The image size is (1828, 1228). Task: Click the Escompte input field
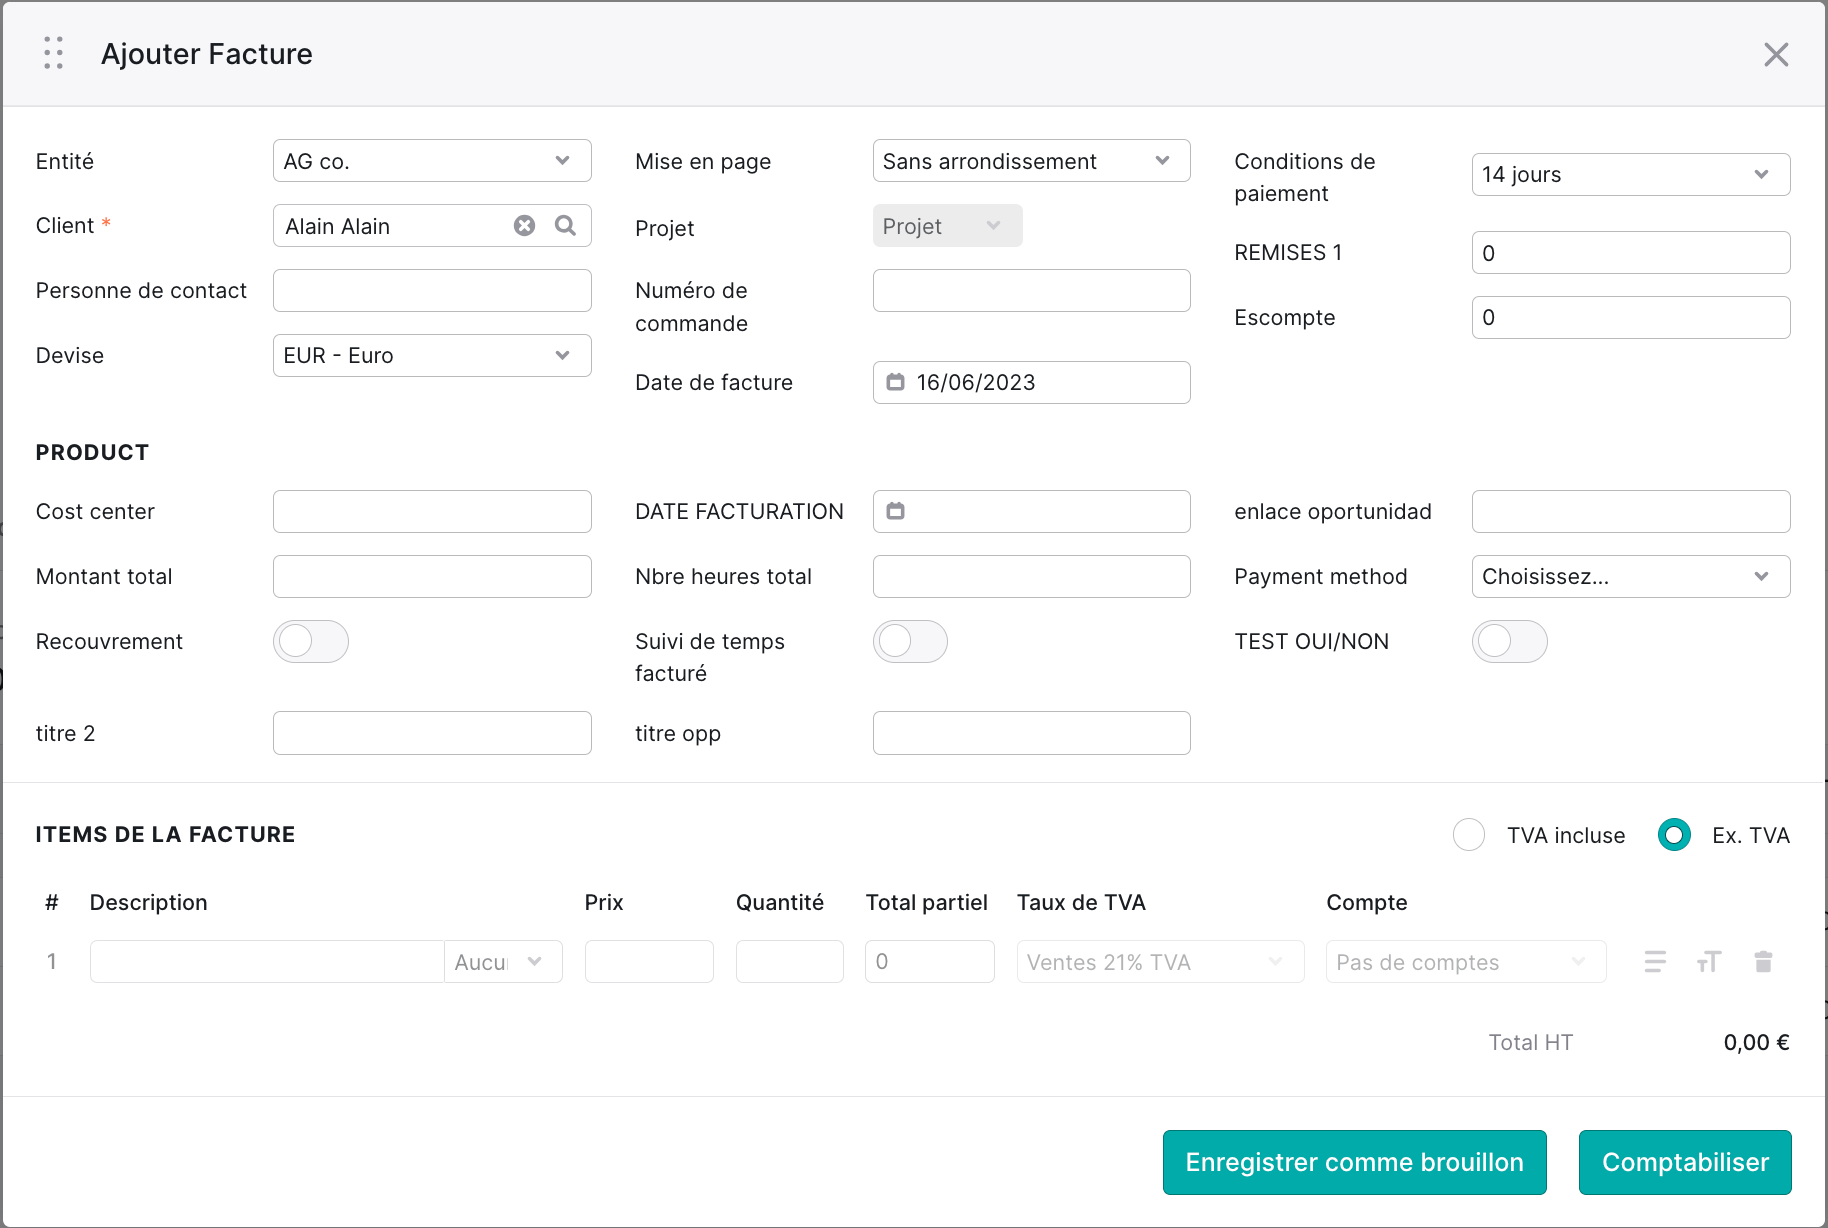pyautogui.click(x=1631, y=317)
